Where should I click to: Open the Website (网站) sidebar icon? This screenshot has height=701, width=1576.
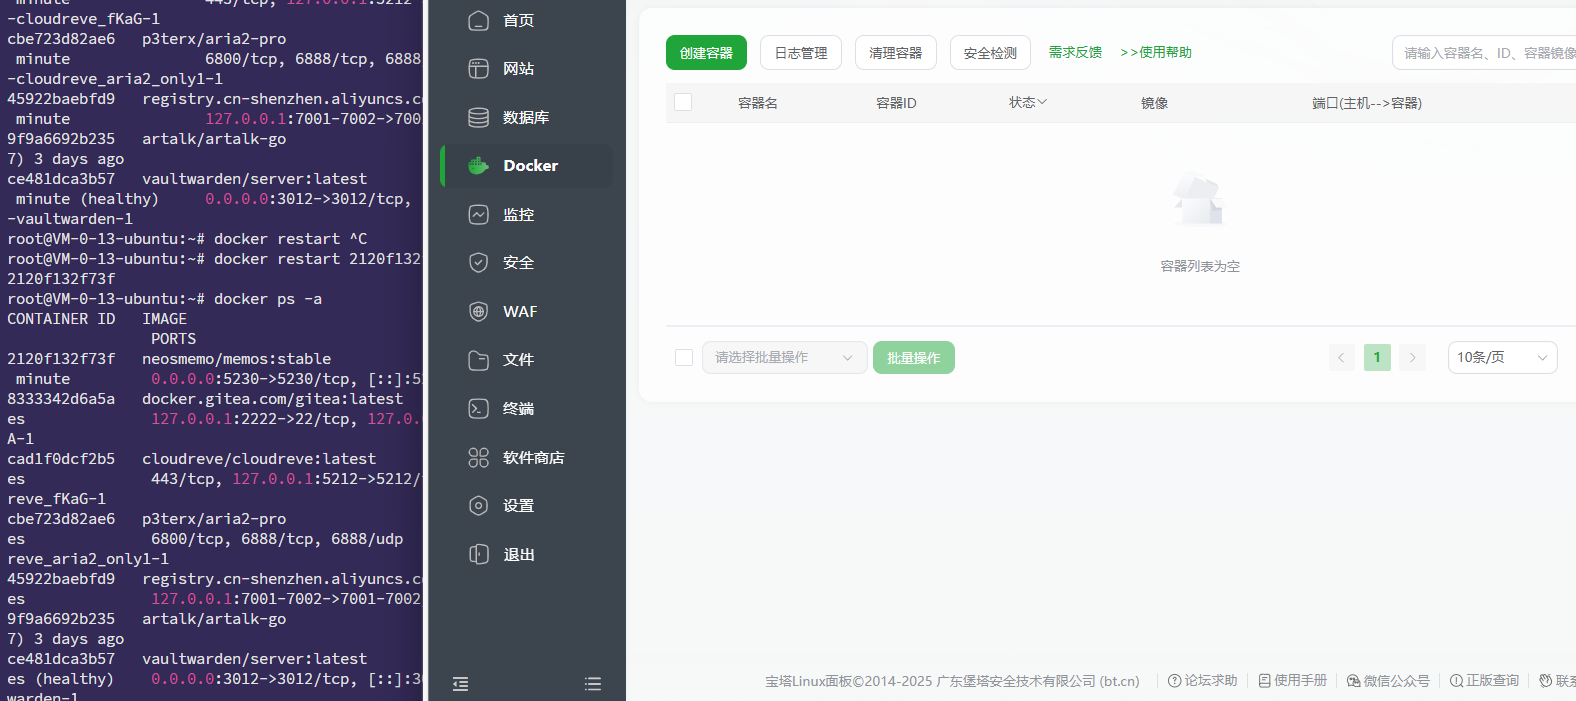point(479,68)
